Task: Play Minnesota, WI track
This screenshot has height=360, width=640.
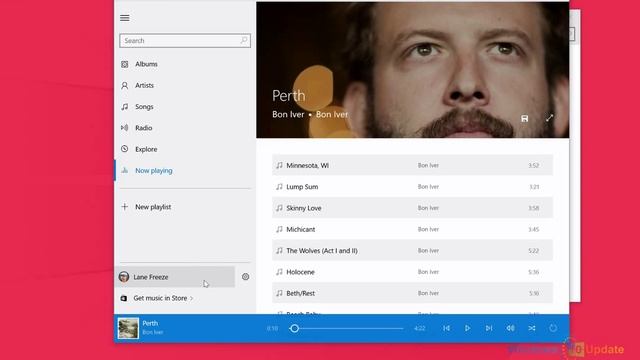Action: click(x=413, y=165)
